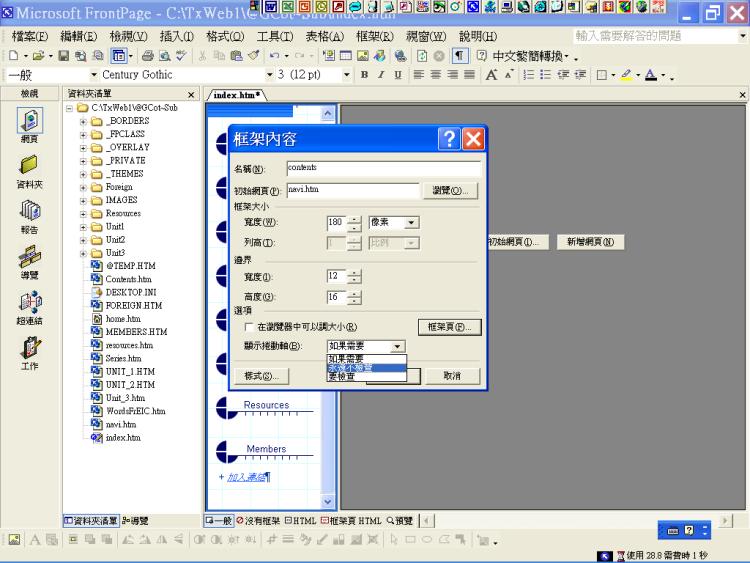Click the Bold formatting button
The height and width of the screenshot is (563, 750).
365,75
